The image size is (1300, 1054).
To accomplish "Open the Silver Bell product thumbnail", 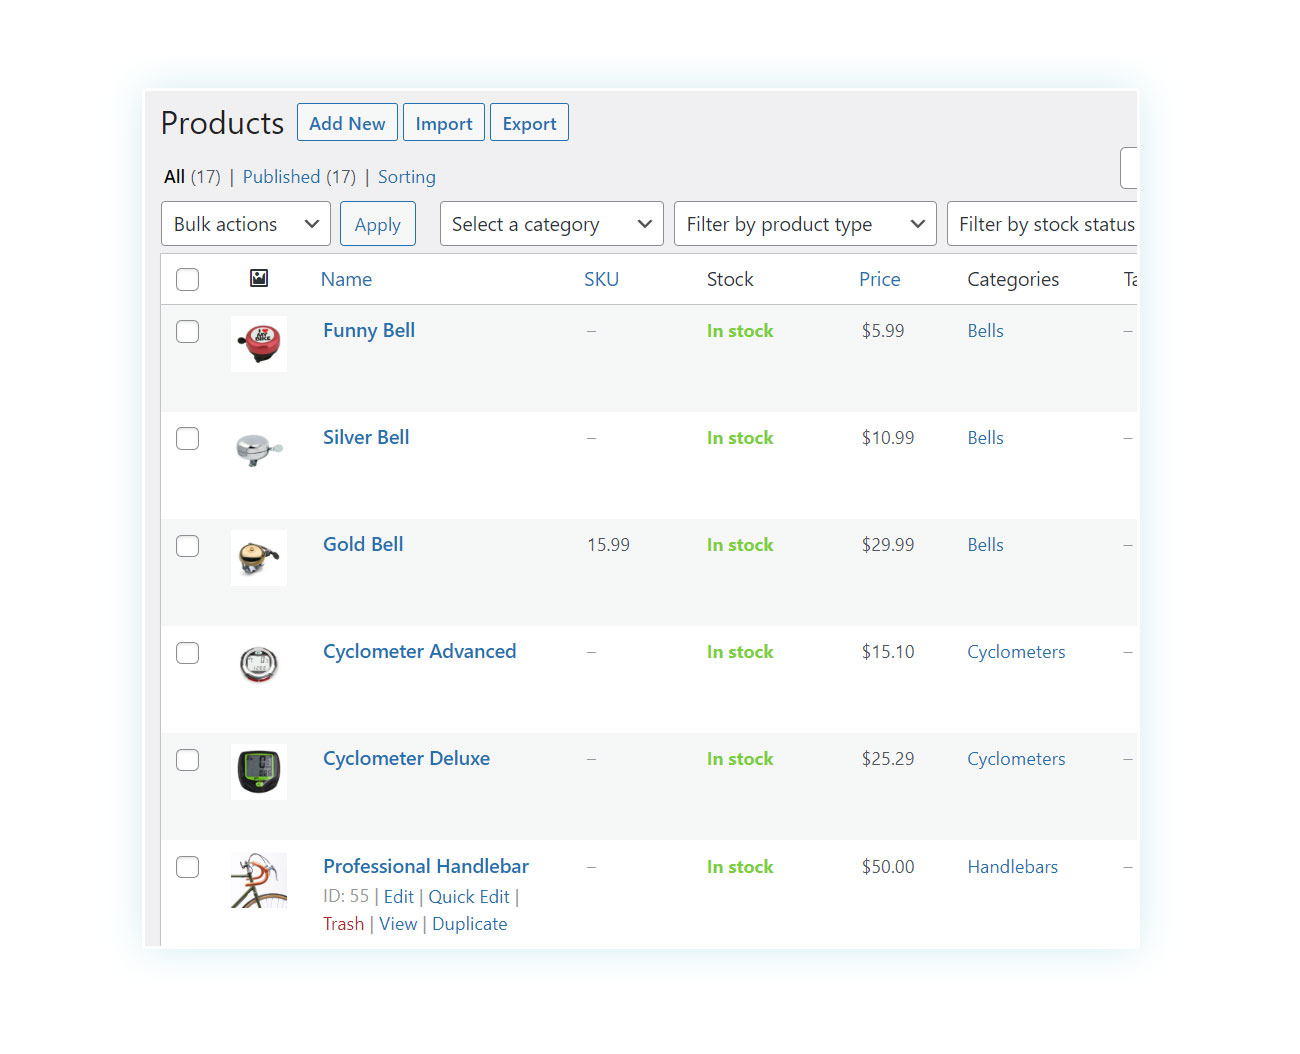I will coord(259,451).
